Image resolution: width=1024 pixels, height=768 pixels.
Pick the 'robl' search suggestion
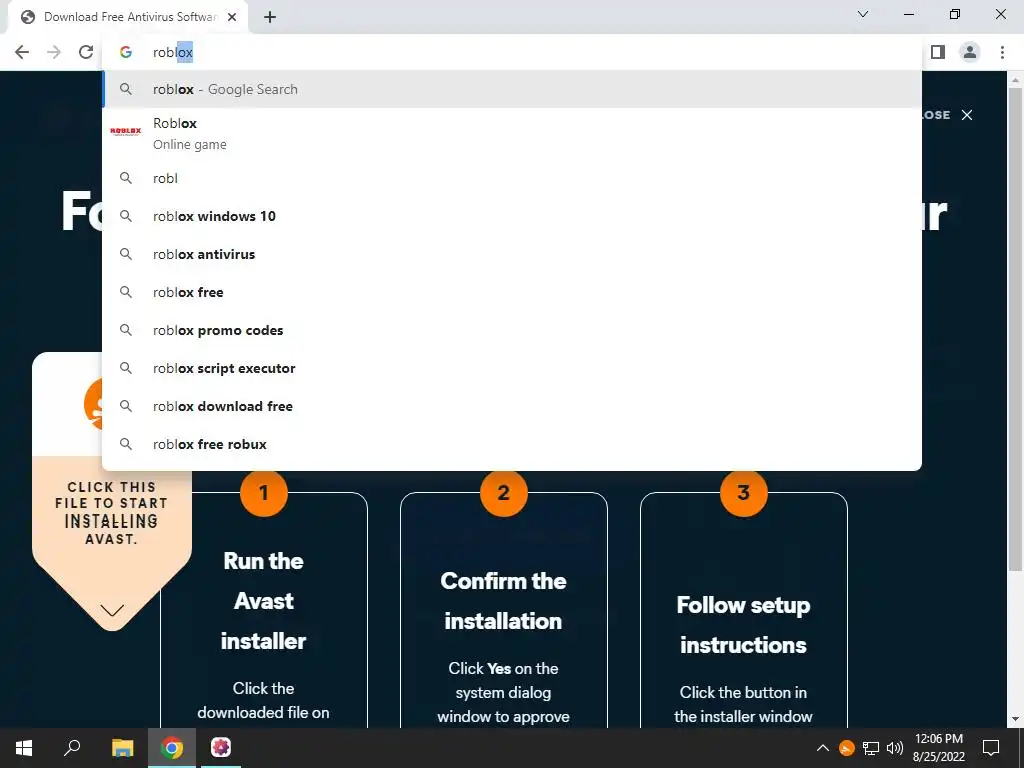click(x=512, y=178)
